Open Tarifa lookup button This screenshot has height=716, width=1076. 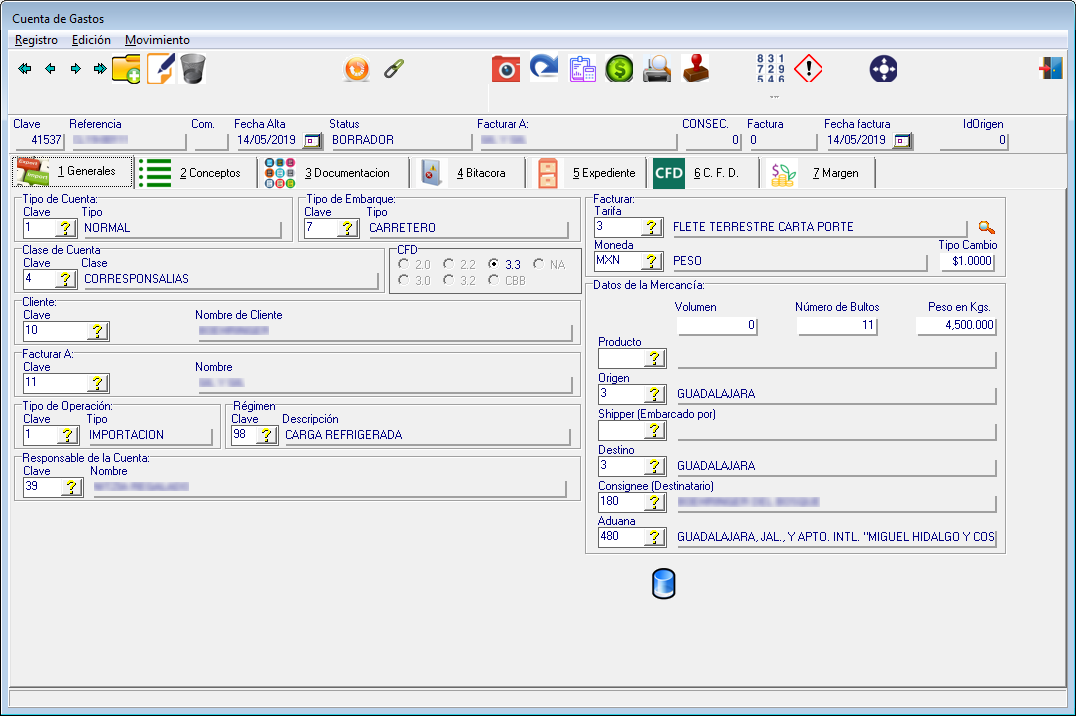652,227
